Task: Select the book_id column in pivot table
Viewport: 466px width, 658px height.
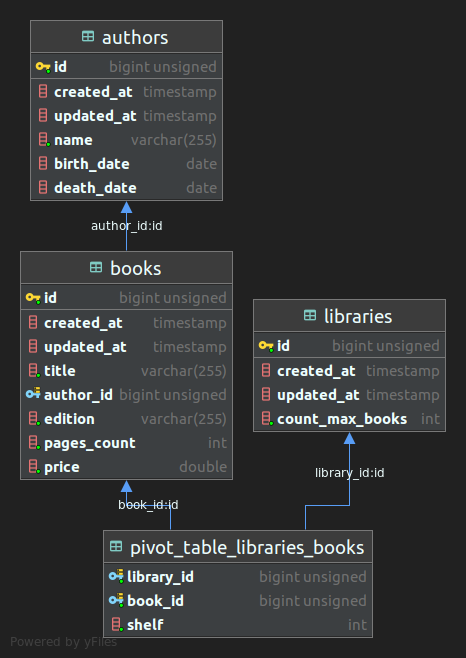Action: 238,601
